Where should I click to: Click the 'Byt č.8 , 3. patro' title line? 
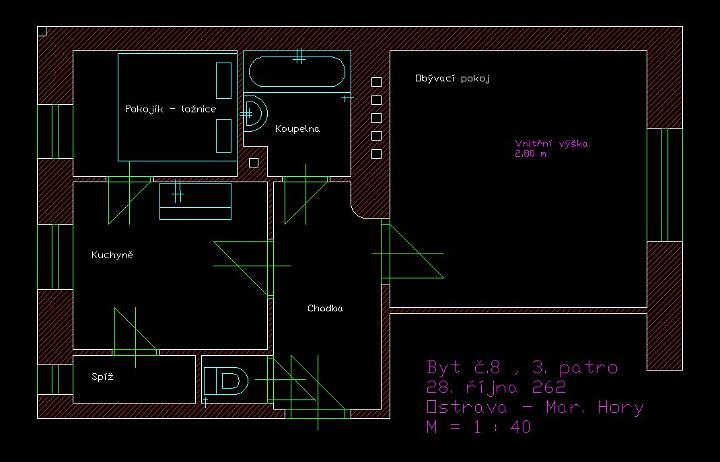pos(522,367)
